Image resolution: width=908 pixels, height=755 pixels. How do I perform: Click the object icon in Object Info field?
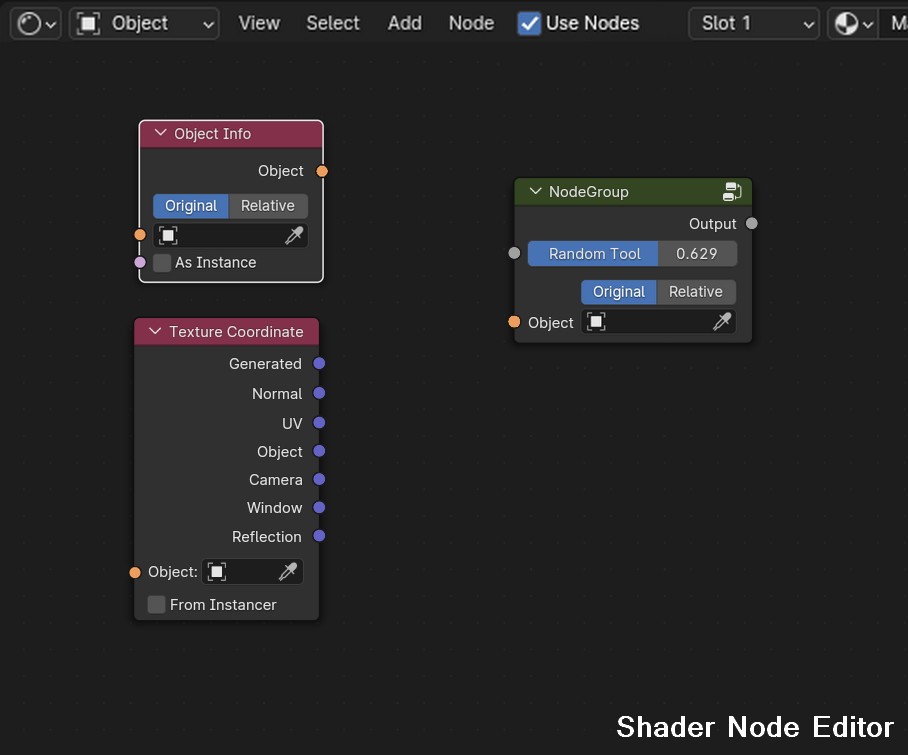tap(168, 235)
